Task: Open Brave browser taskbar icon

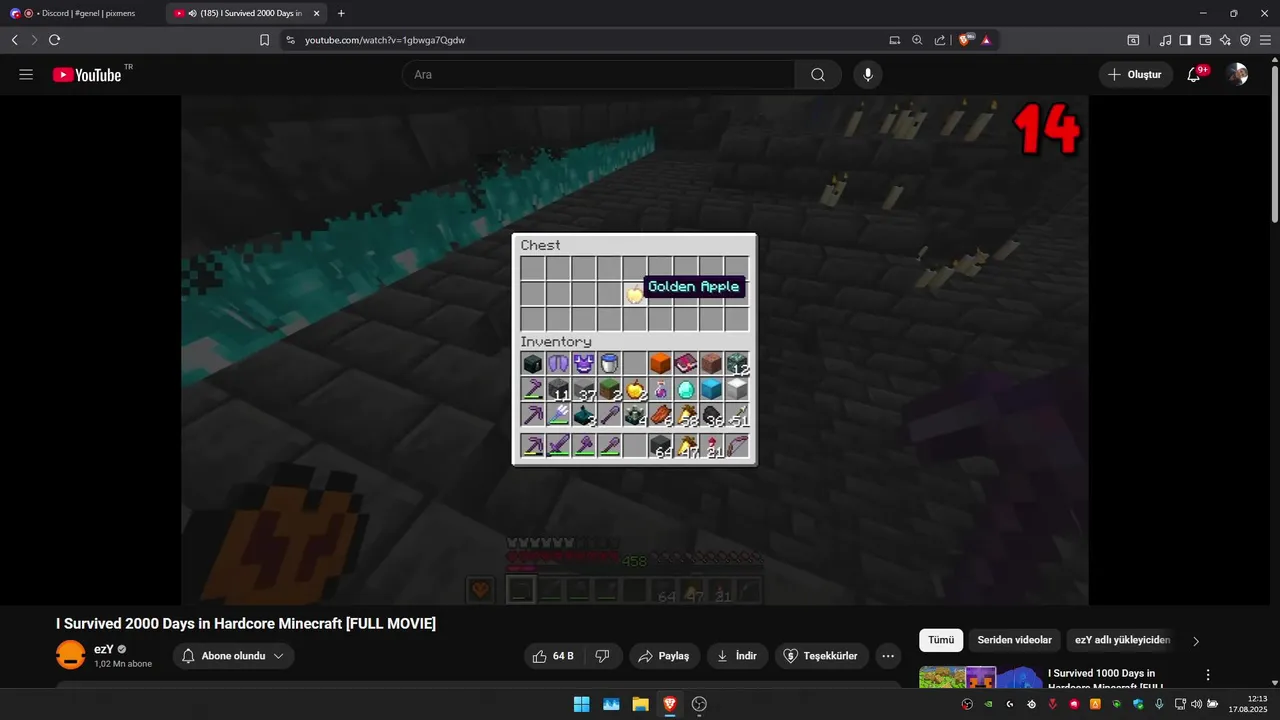Action: pyautogui.click(x=669, y=704)
